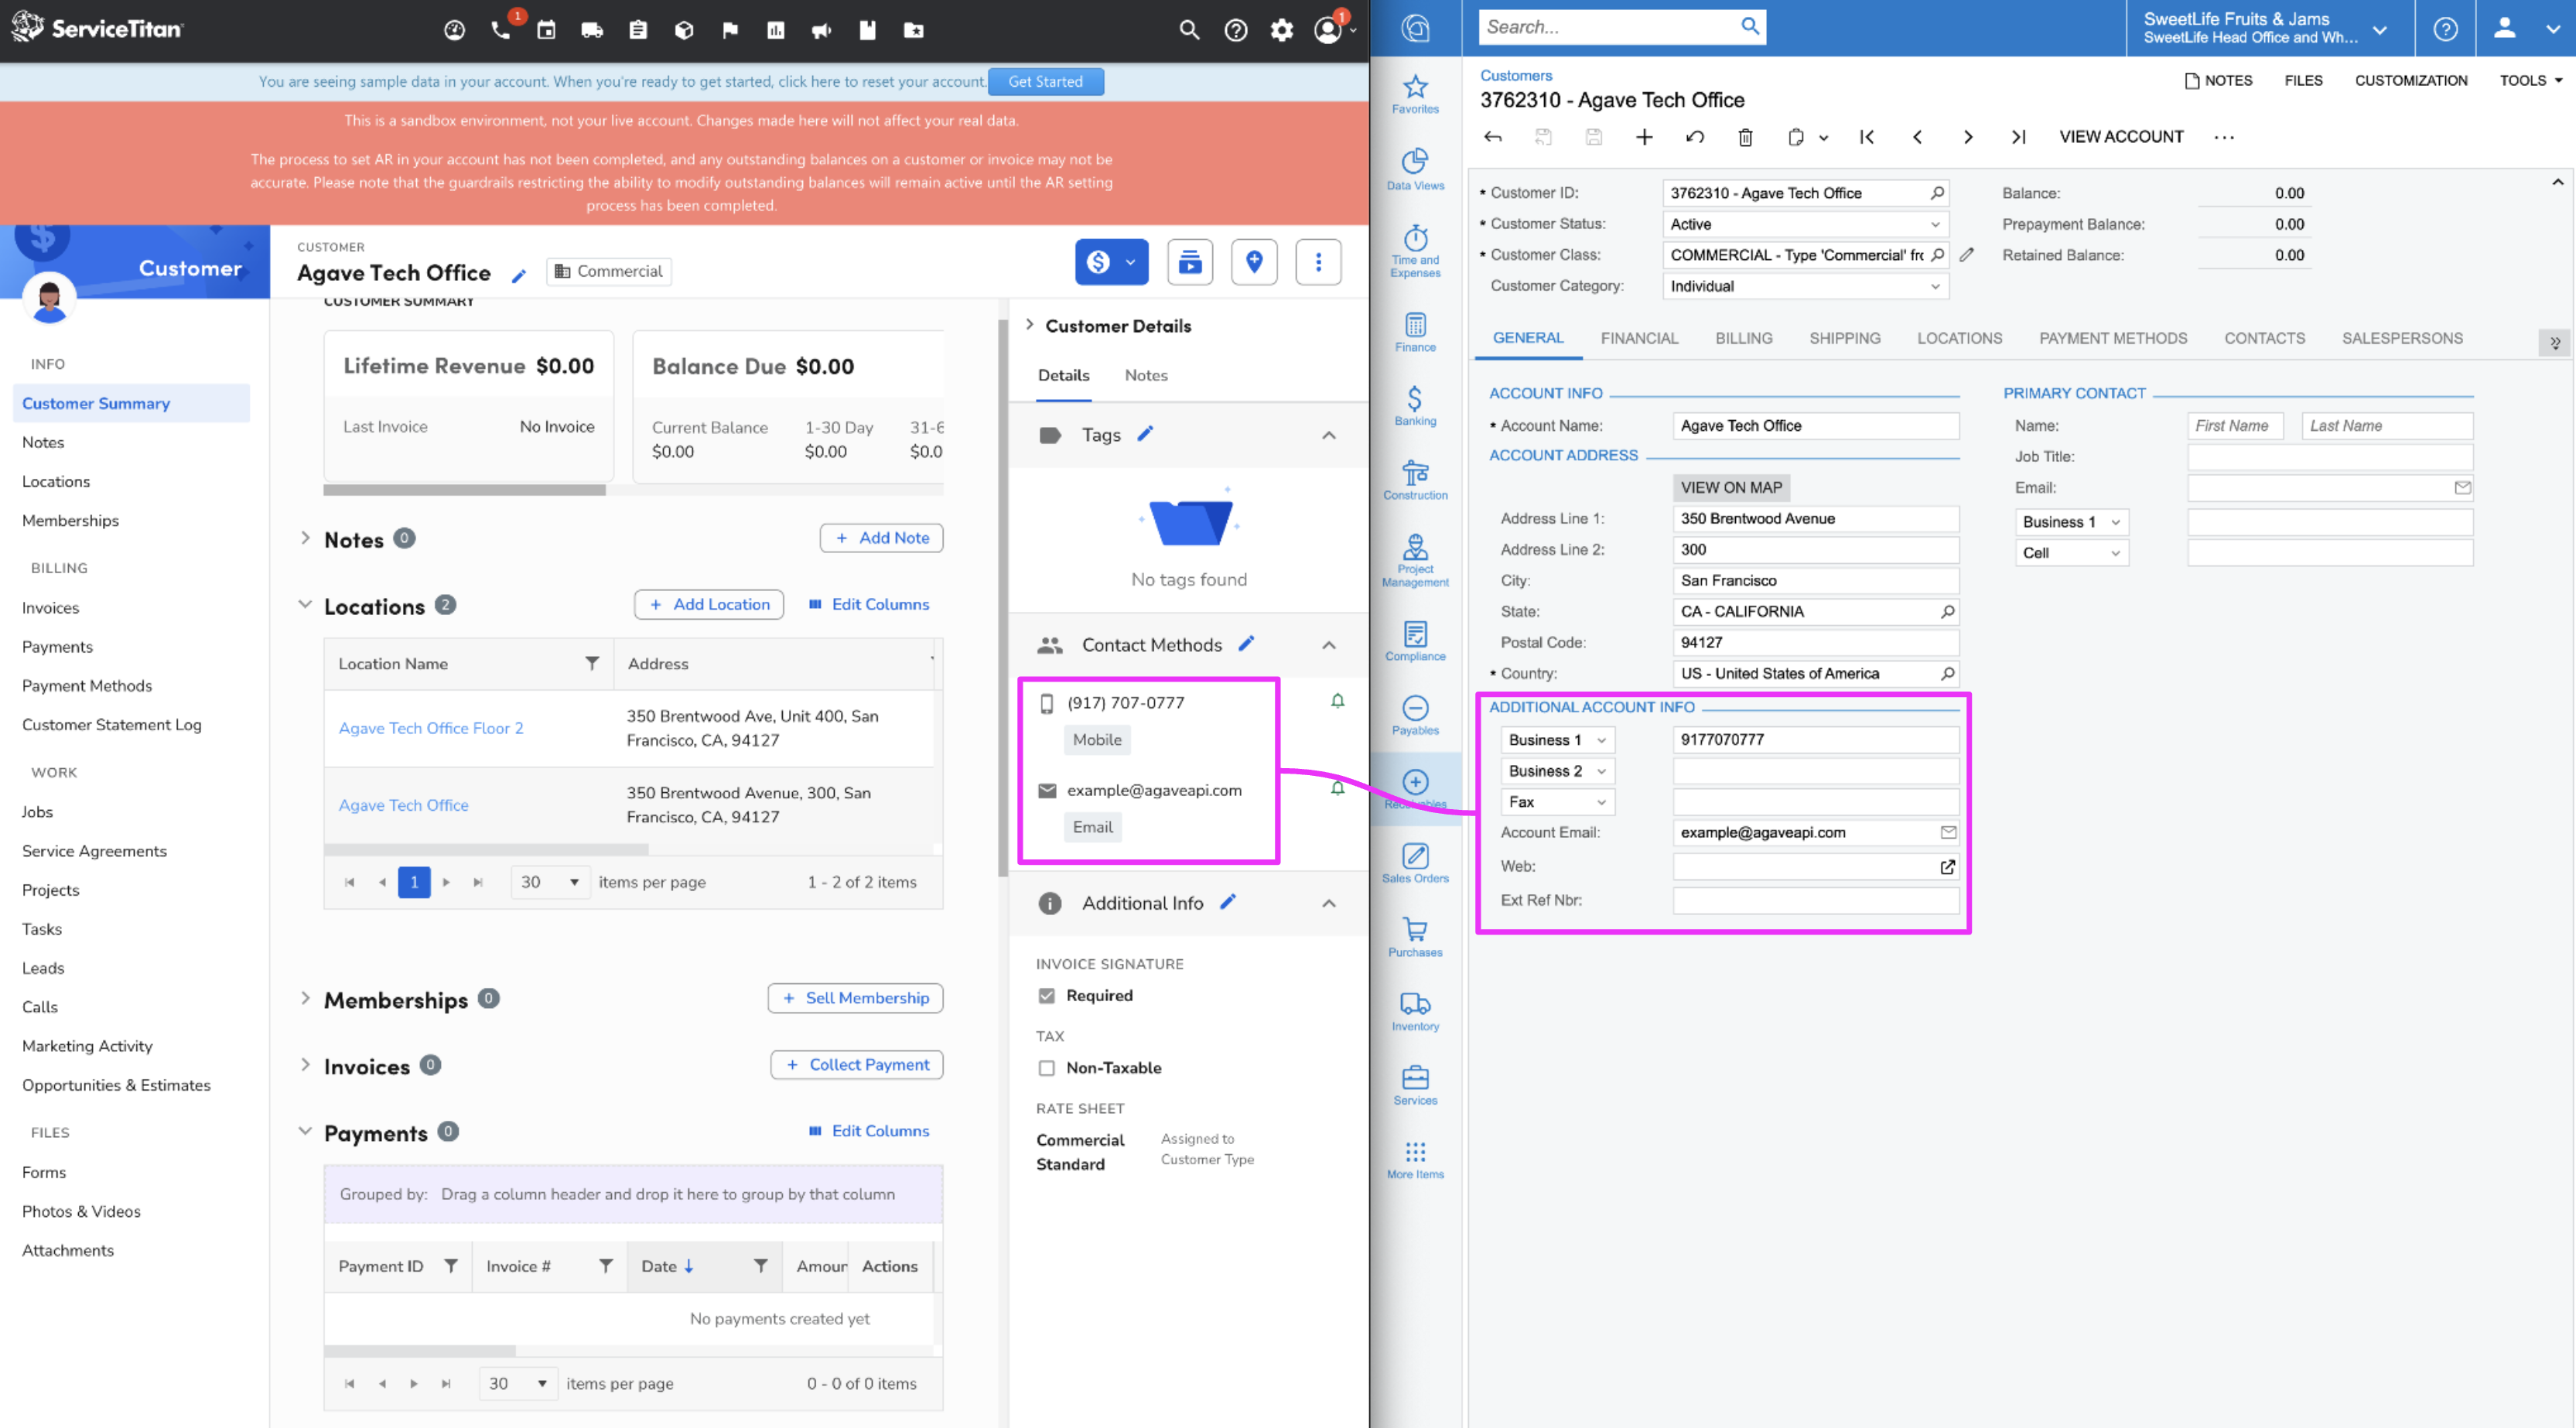Image resolution: width=2576 pixels, height=1428 pixels.
Task: Edit customer name with pencil icon
Action: [x=519, y=275]
